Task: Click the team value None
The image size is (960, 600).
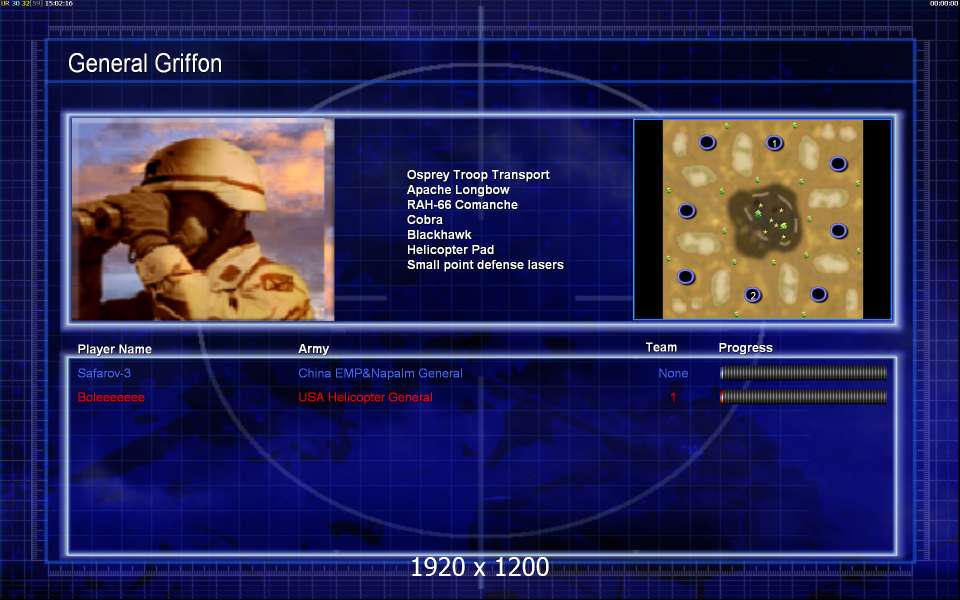Action: tap(673, 373)
